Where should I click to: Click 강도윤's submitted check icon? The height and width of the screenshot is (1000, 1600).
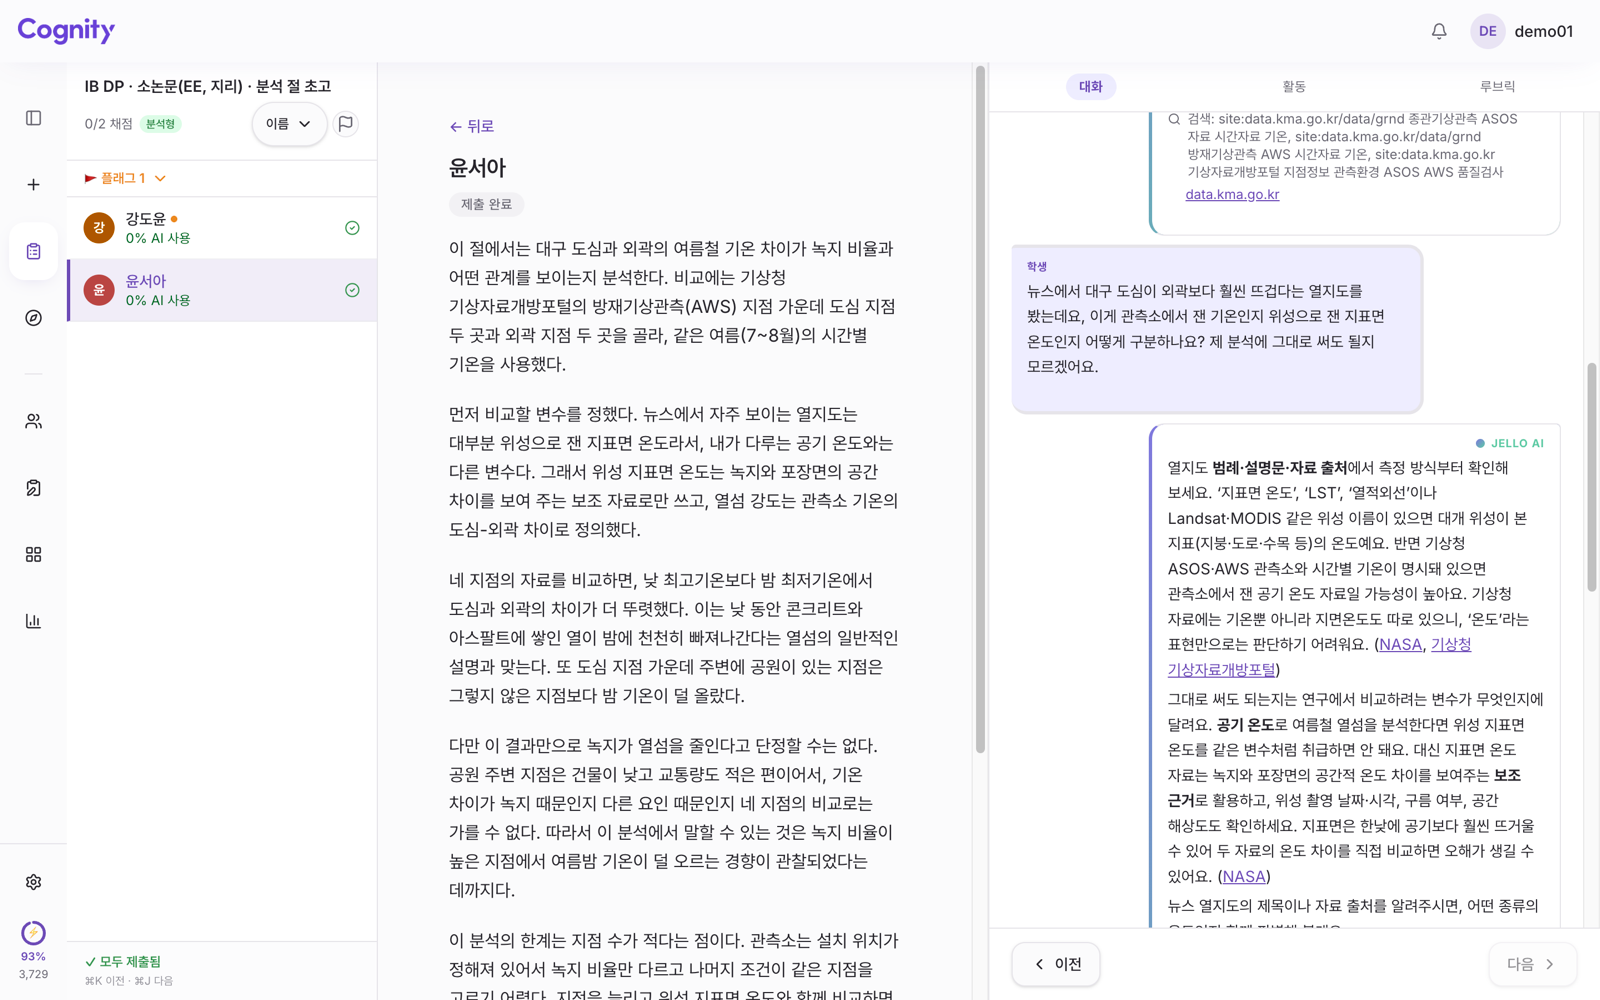click(x=352, y=228)
